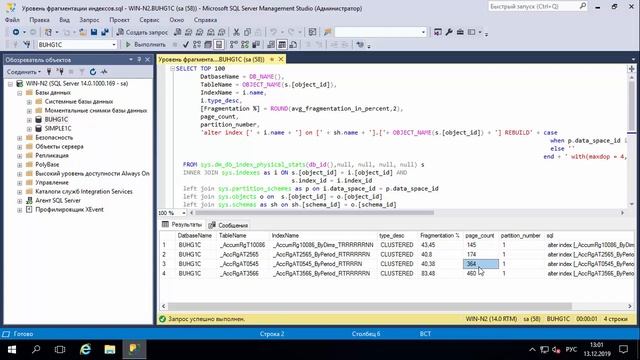Click the Cut scissors icon
Viewport: 640px width, 360px height.
coord(236,32)
